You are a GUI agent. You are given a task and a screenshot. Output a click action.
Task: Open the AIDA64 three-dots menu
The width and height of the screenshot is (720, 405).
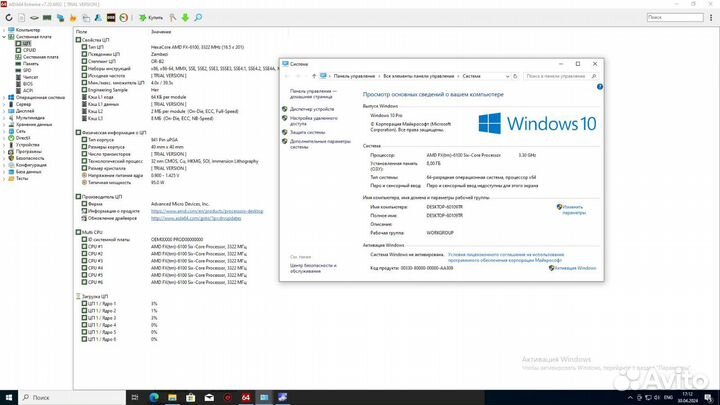click(x=711, y=17)
